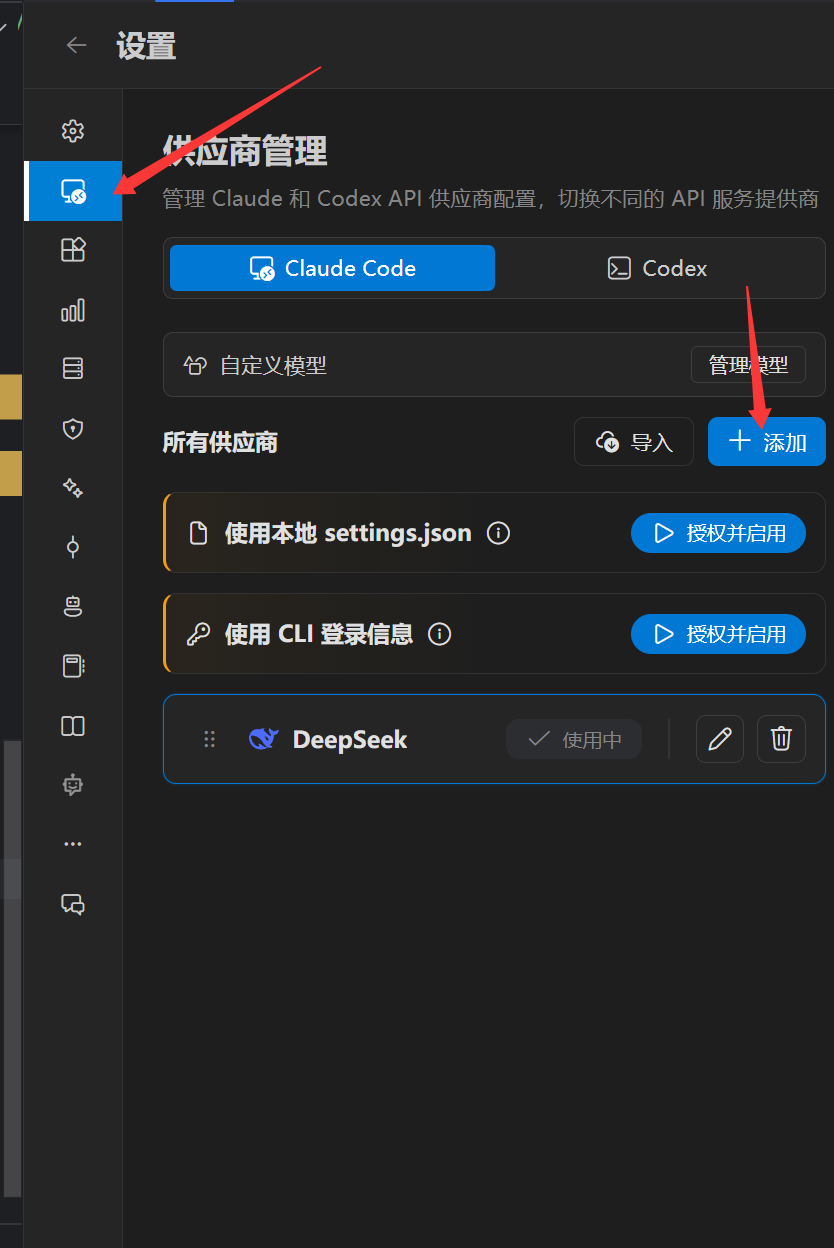Click the 使用本地 settings.json text
The width and height of the screenshot is (834, 1248).
tap(348, 533)
